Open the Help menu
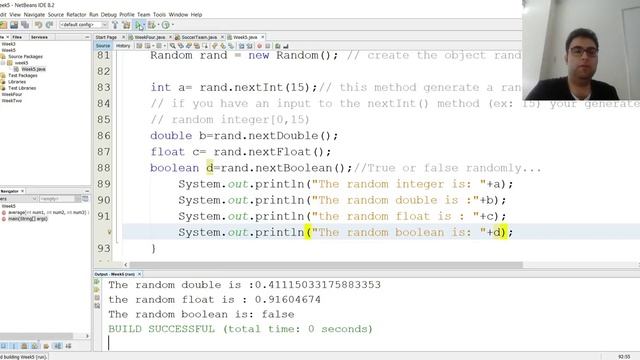640x360 pixels. (196, 15)
